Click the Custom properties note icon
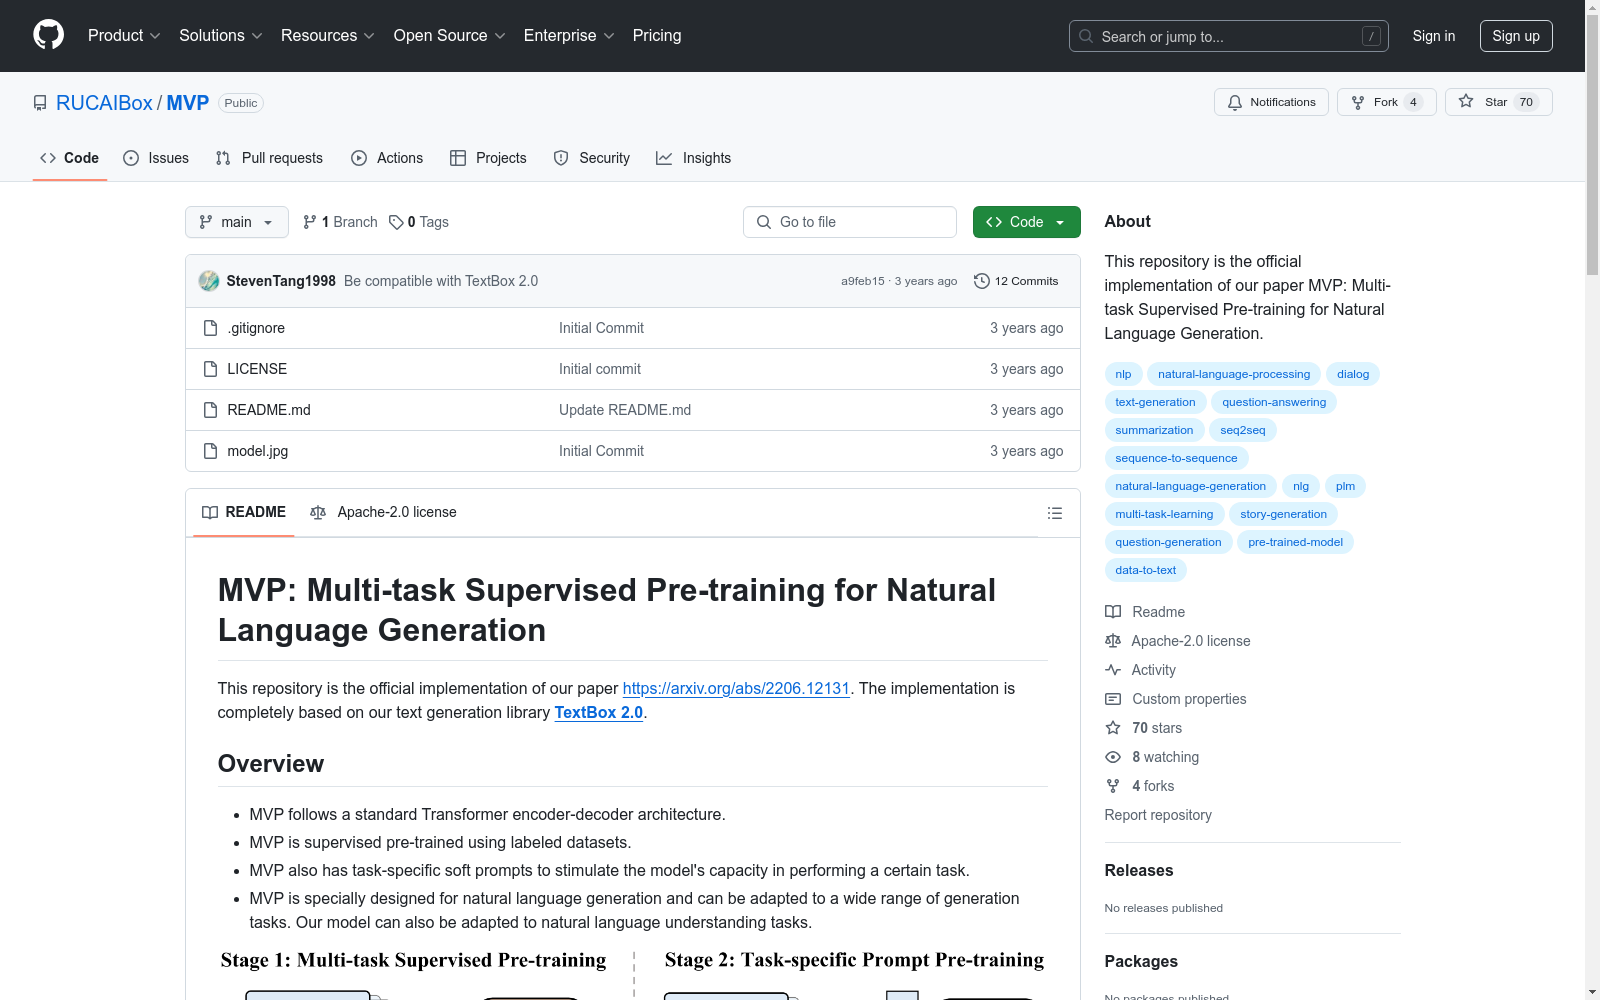Image resolution: width=1600 pixels, height=1000 pixels. coord(1113,699)
